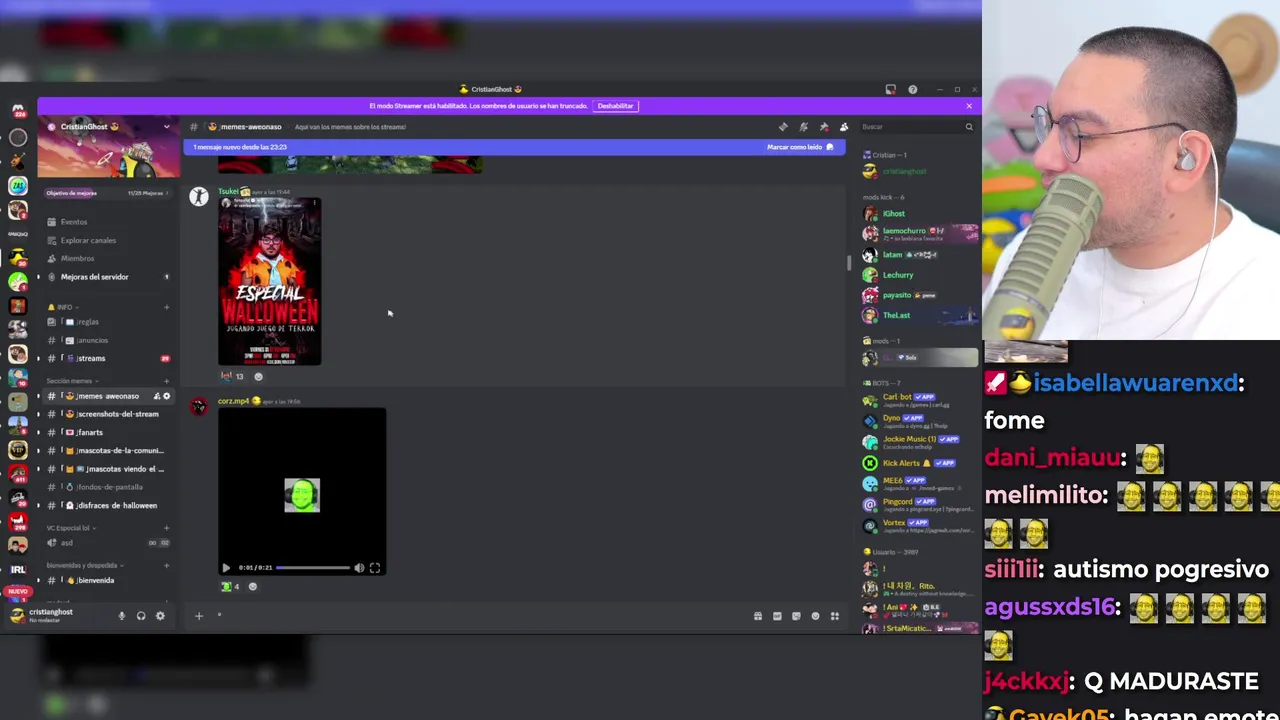1280x720 pixels.
Task: Open Lechurry member profile
Action: 918,275
